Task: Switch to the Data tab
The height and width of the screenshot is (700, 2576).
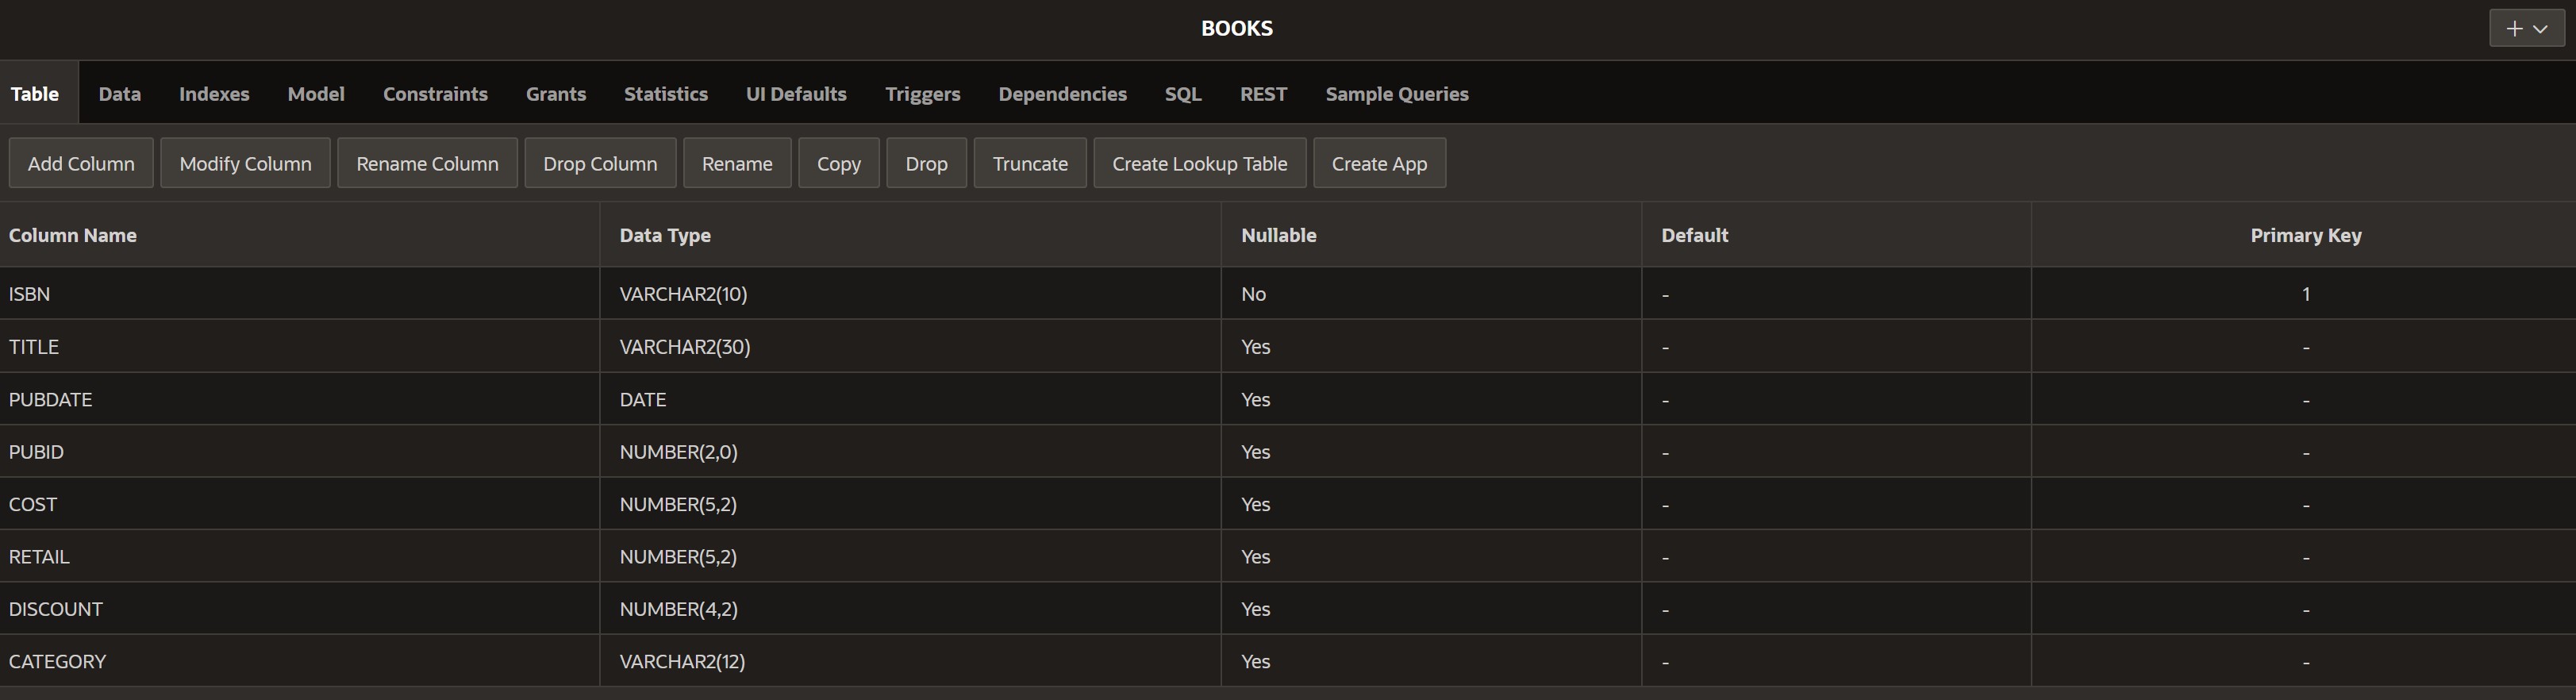Action: 120,94
